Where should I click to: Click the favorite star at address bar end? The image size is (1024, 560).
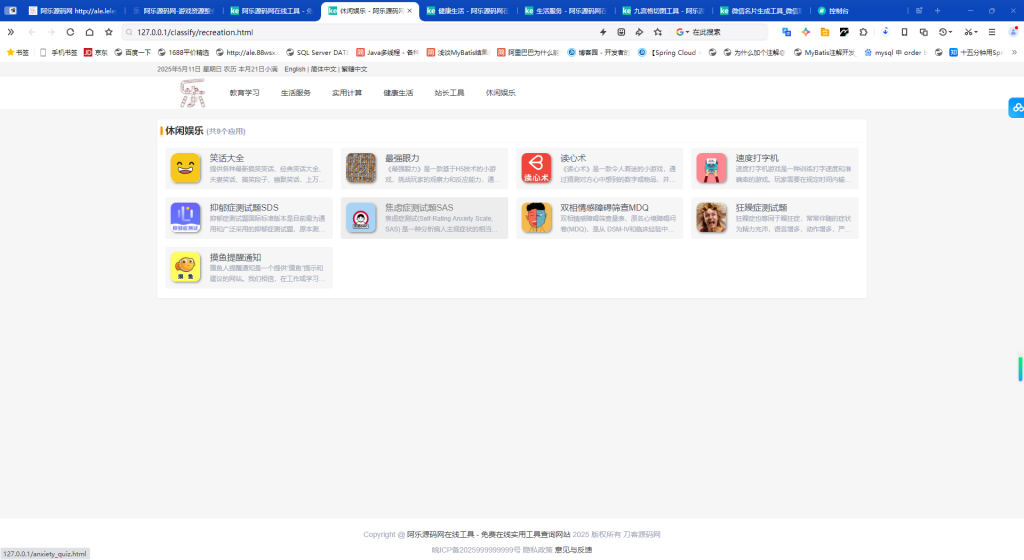tap(658, 32)
